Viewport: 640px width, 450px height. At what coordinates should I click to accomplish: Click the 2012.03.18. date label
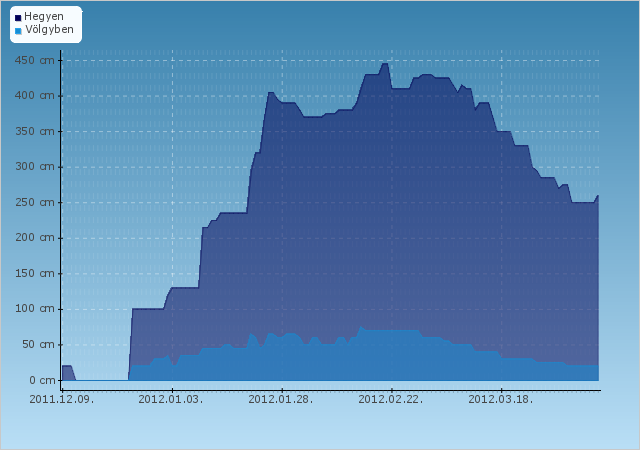(500, 399)
